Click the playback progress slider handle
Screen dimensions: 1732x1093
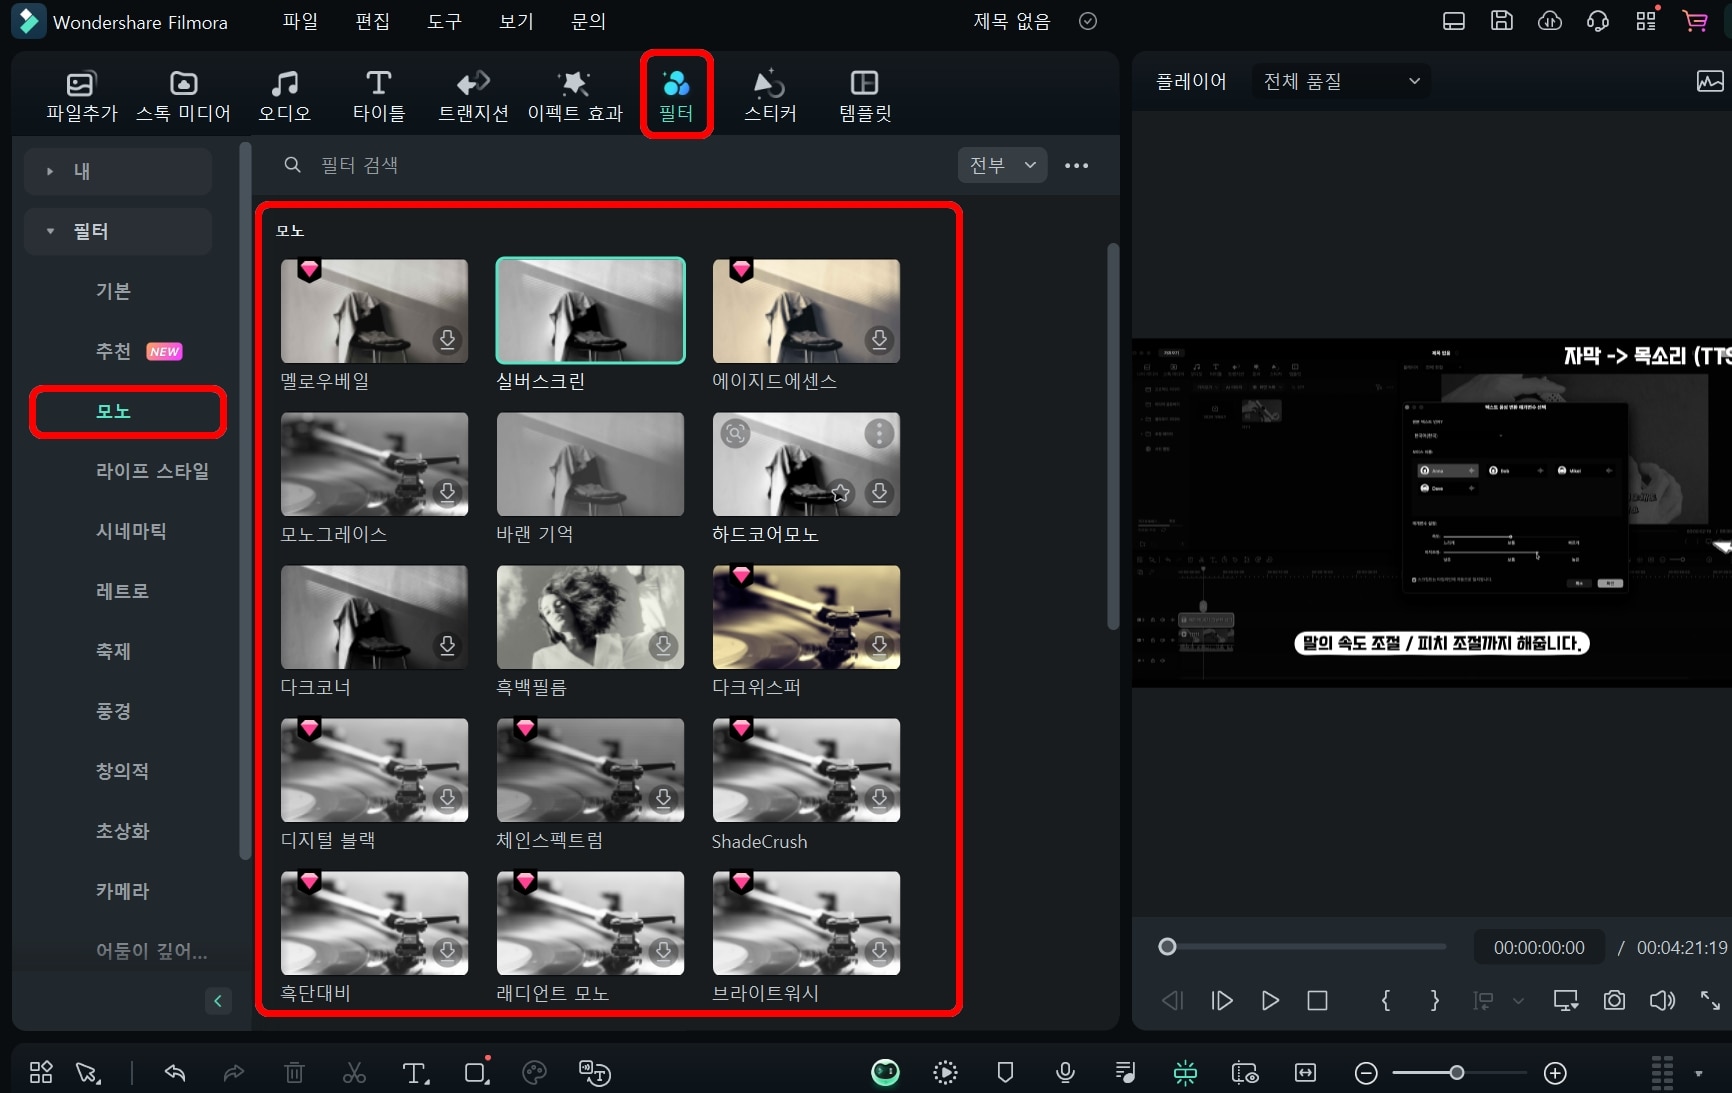tap(1167, 946)
